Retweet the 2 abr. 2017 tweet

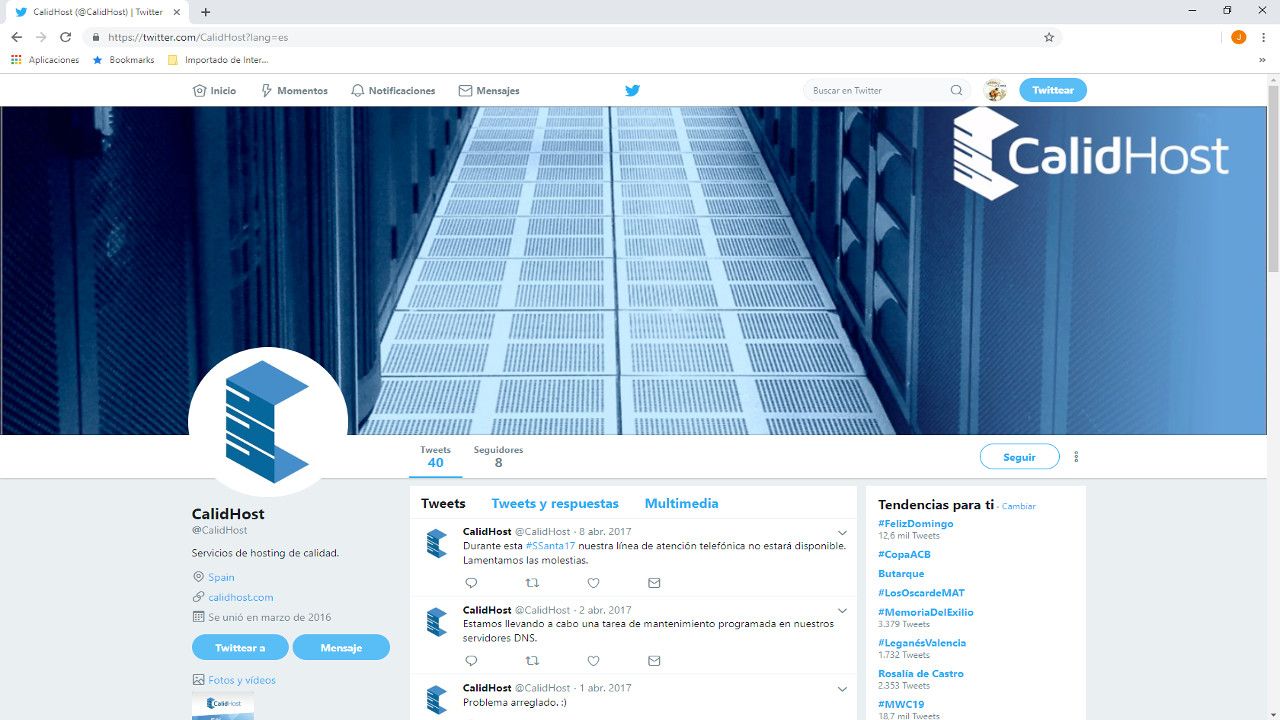(532, 661)
